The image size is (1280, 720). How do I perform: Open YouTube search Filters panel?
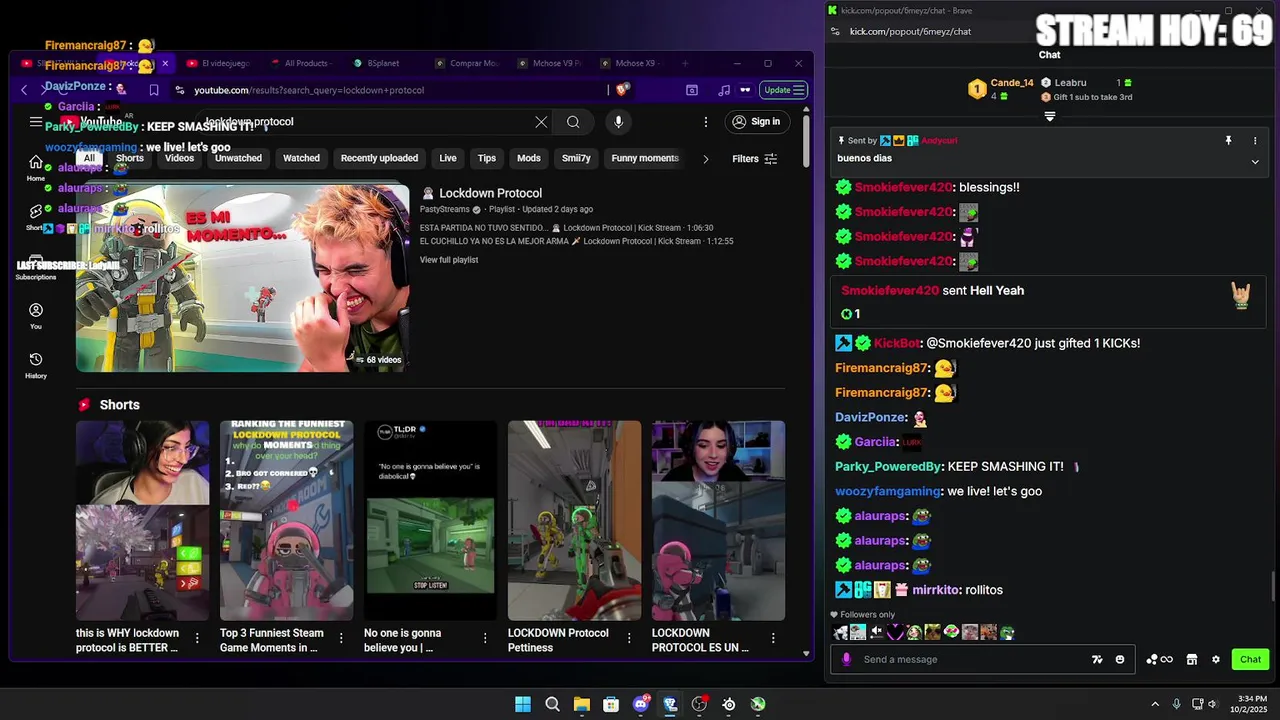coord(754,158)
